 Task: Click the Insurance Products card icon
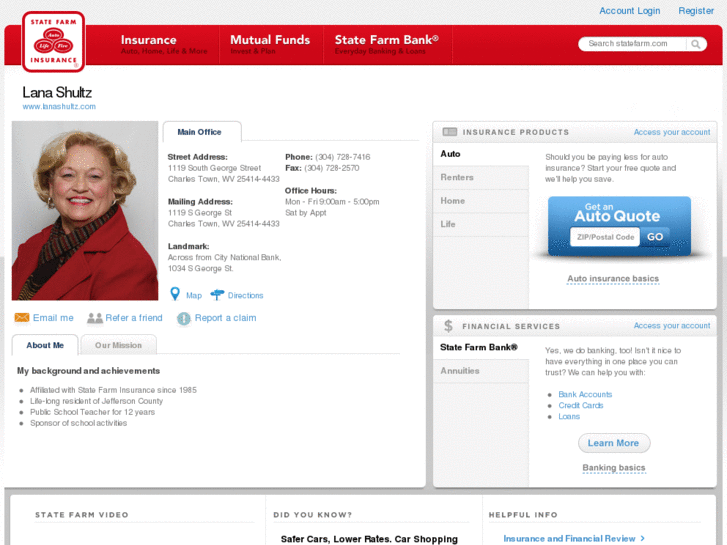(449, 132)
